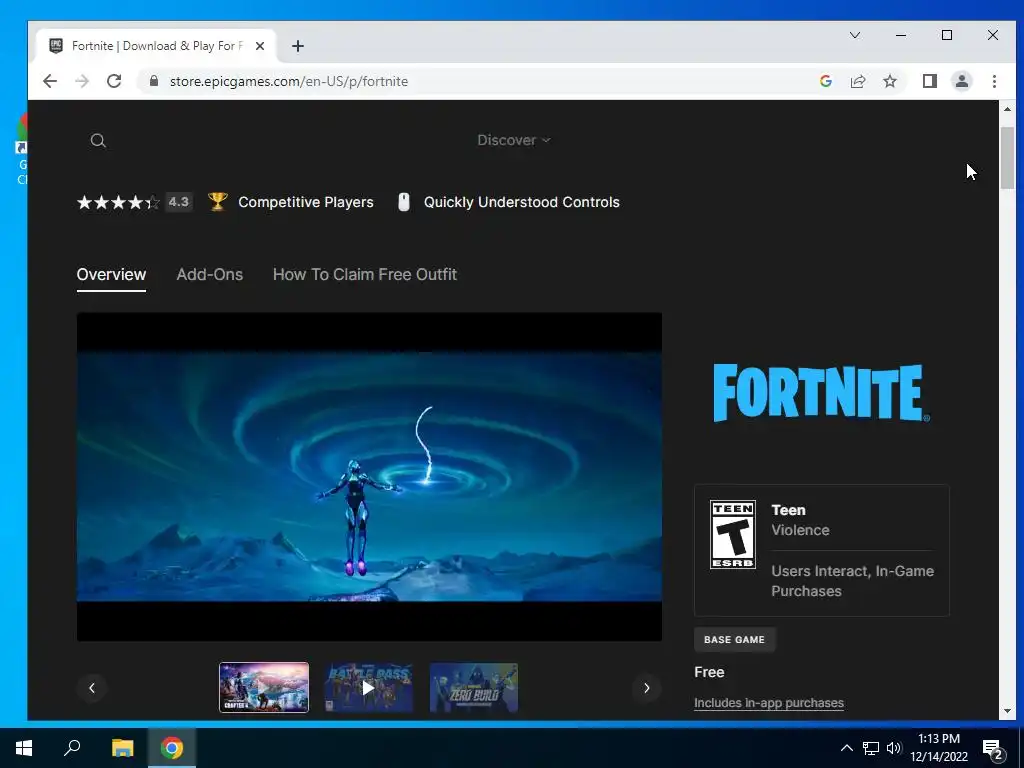1024x768 pixels.
Task: Click the BASE GAME tag
Action: tap(735, 639)
